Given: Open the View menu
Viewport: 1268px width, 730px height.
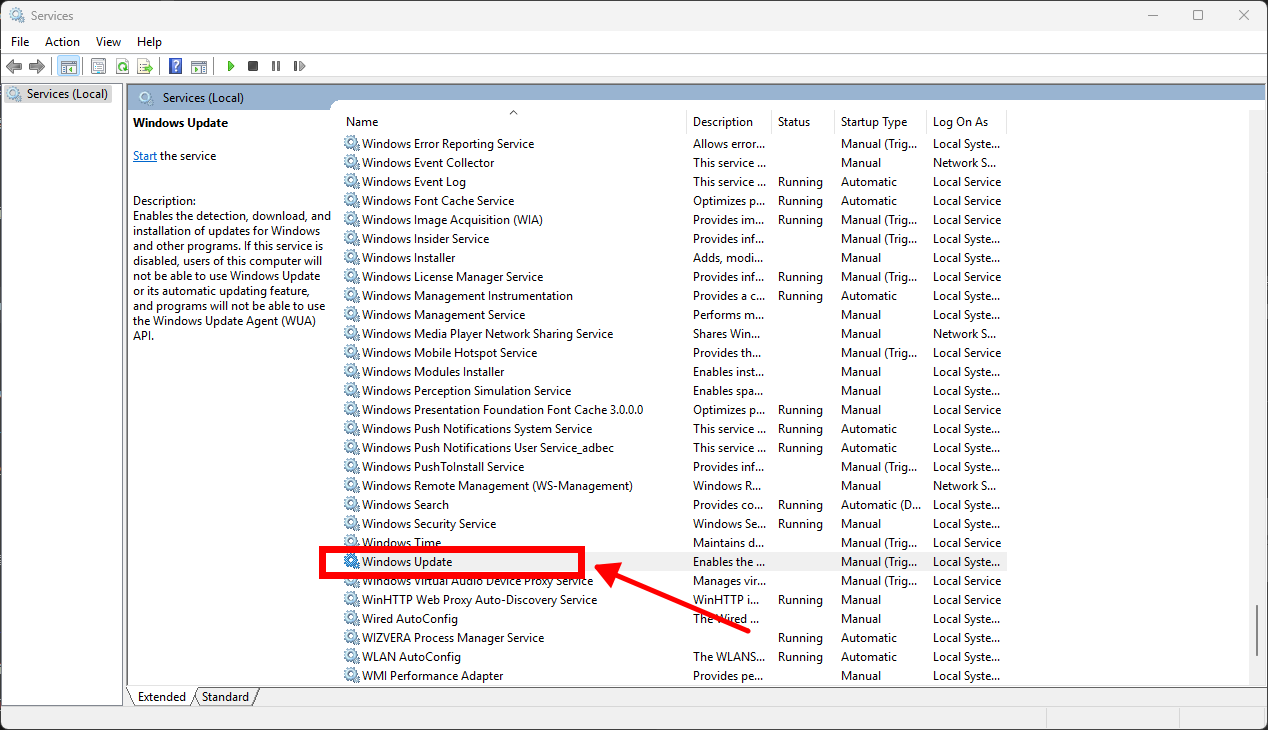Looking at the screenshot, I should coord(108,42).
